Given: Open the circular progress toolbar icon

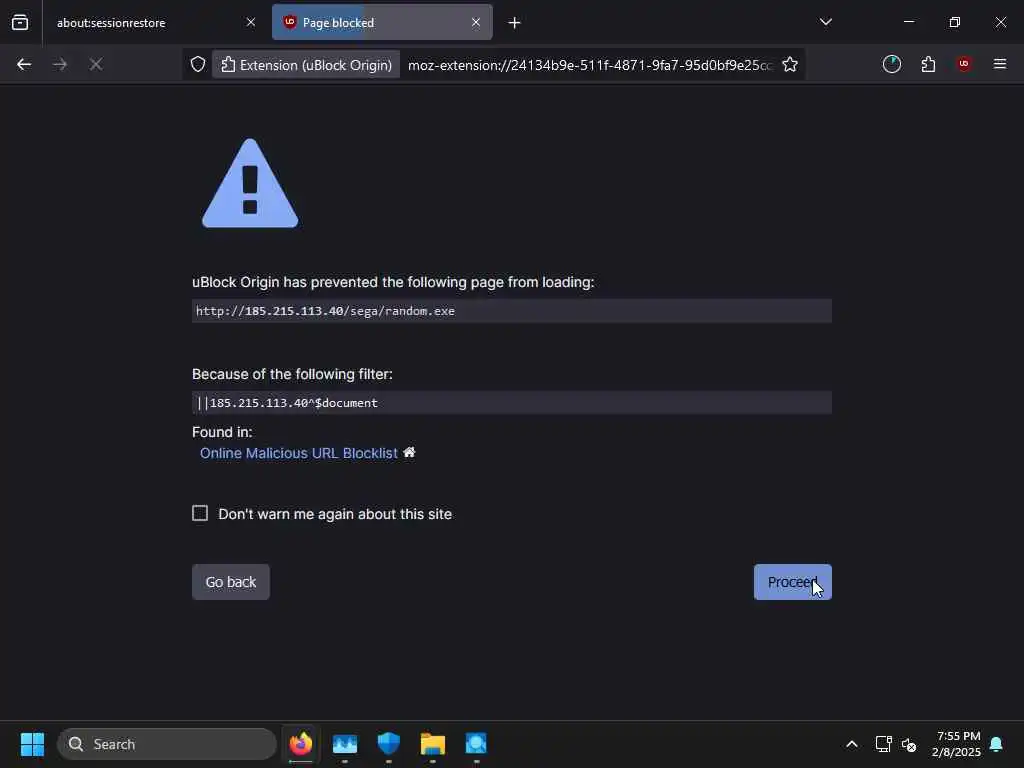Looking at the screenshot, I should [891, 64].
